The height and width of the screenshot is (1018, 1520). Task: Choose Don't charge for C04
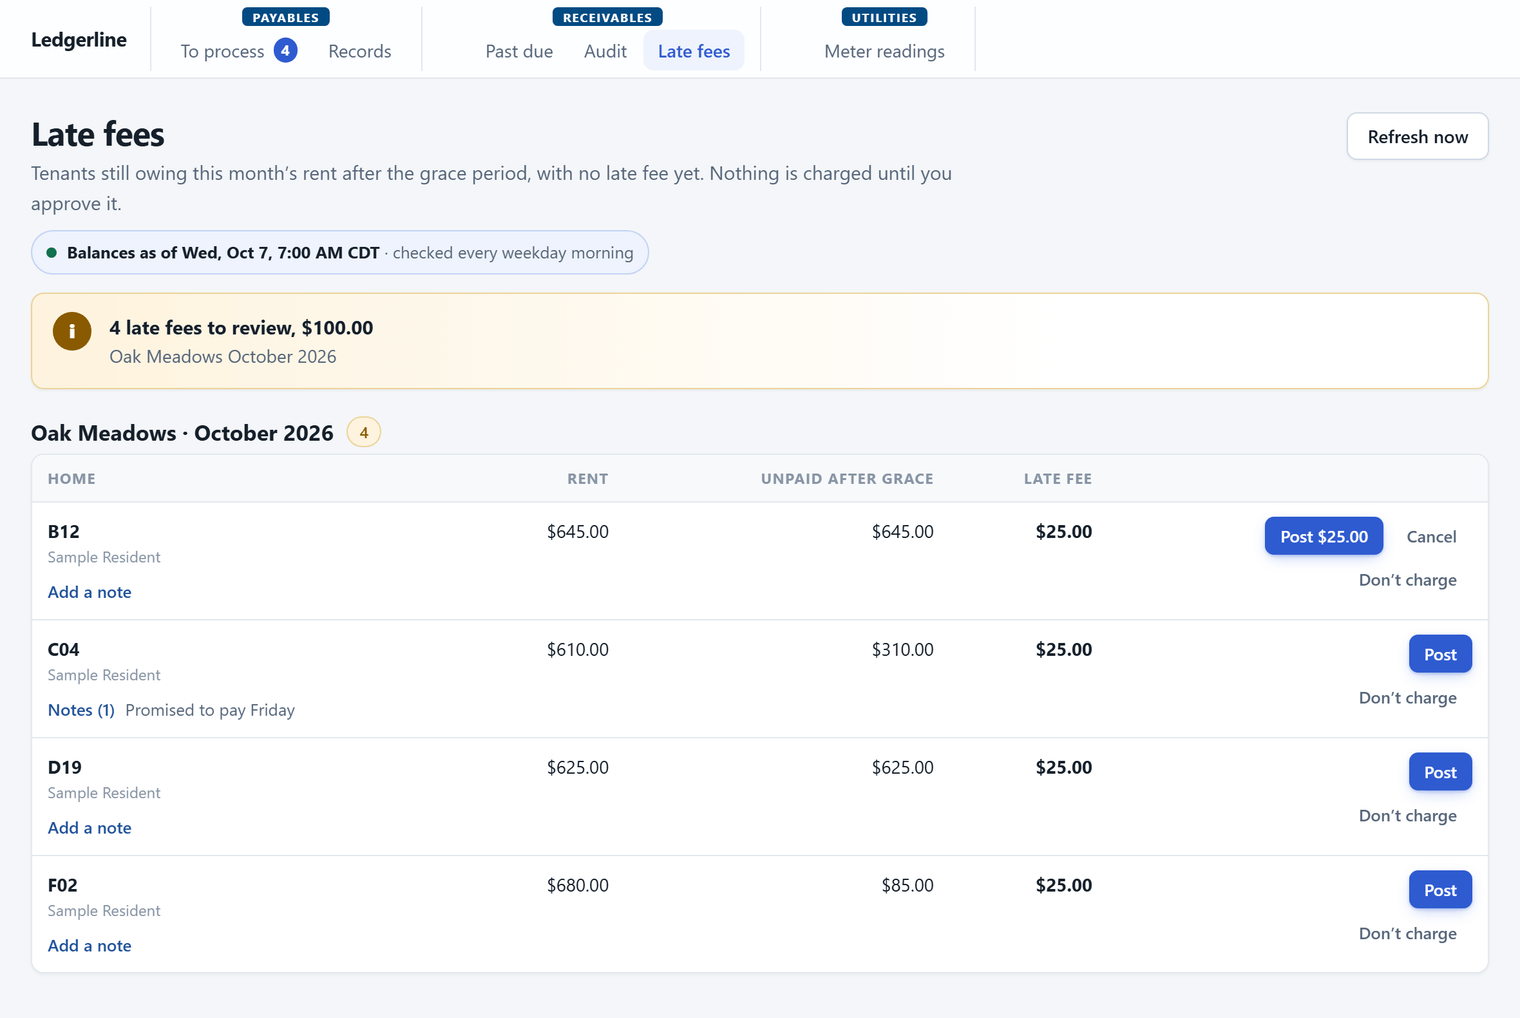[1407, 698]
